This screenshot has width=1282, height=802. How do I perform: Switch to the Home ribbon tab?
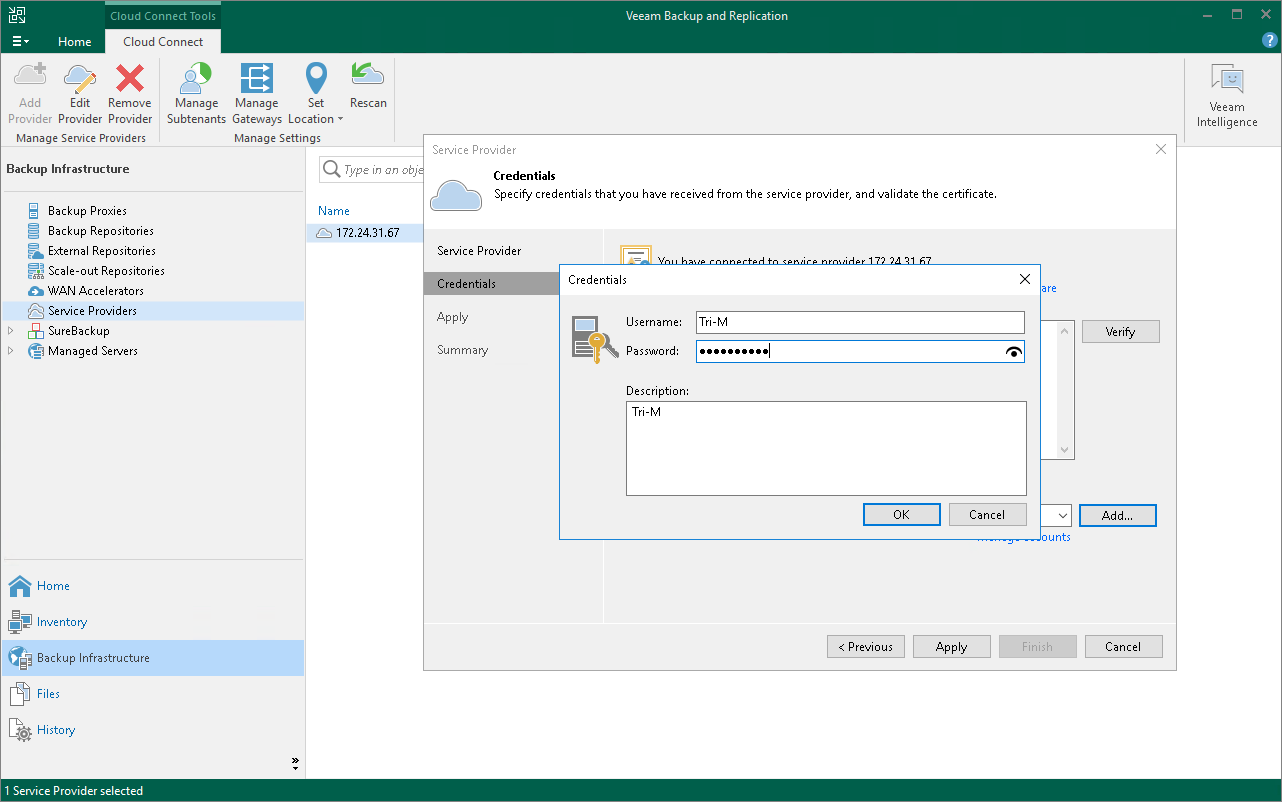coord(74,42)
